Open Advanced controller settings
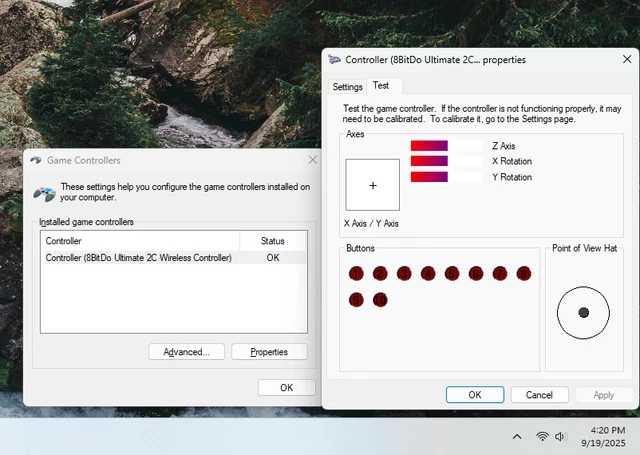 click(186, 352)
